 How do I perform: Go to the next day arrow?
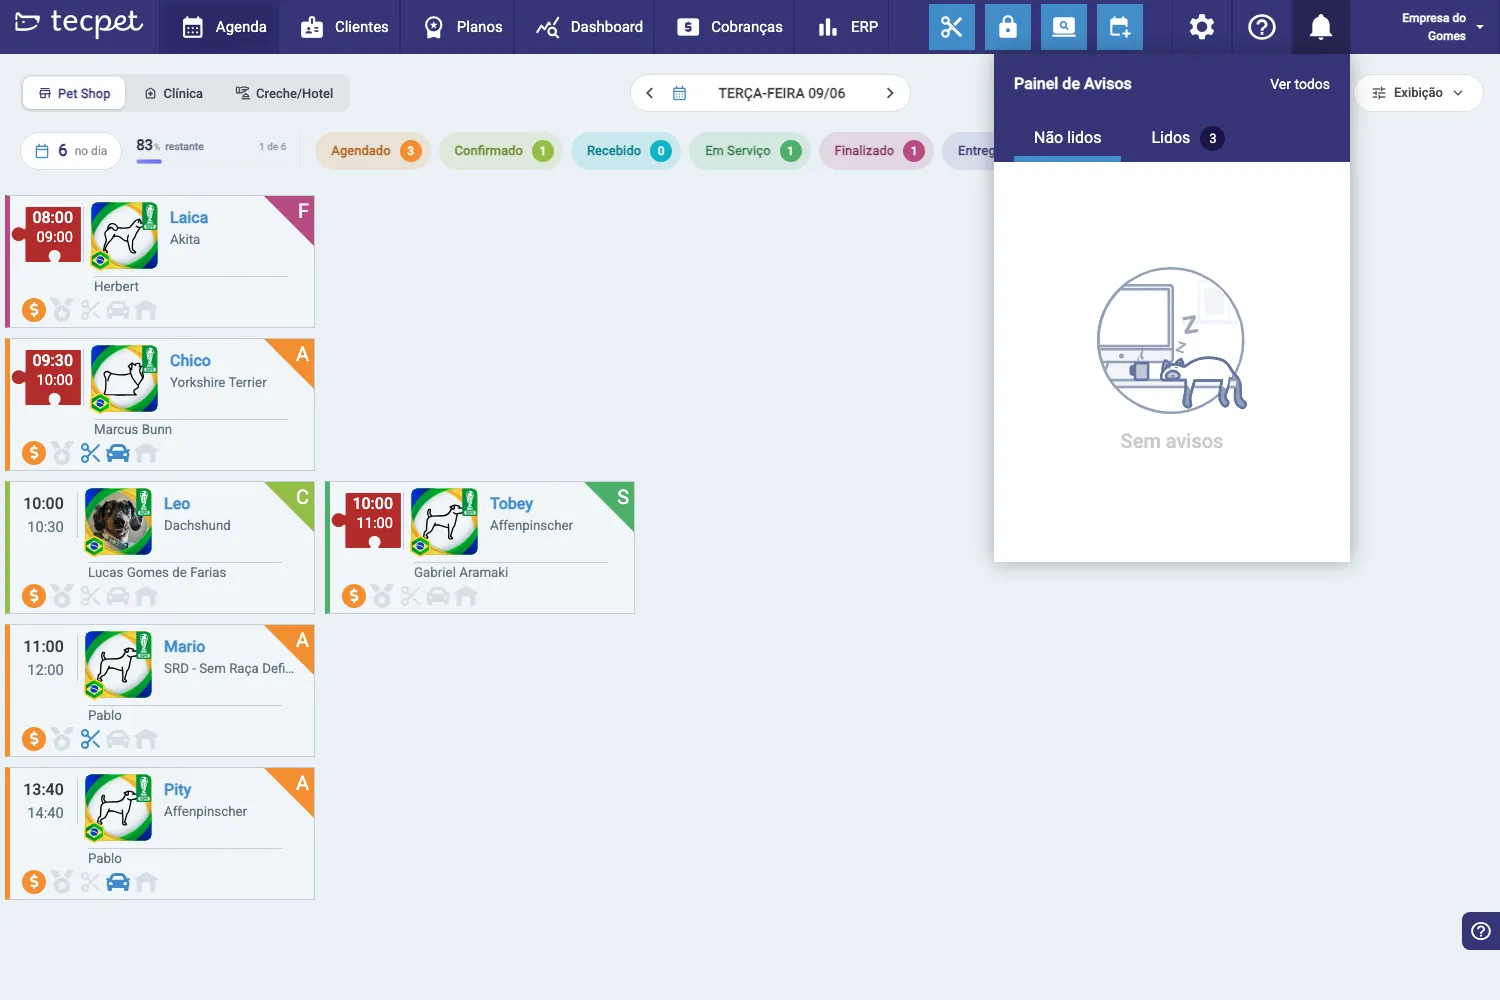click(x=890, y=93)
